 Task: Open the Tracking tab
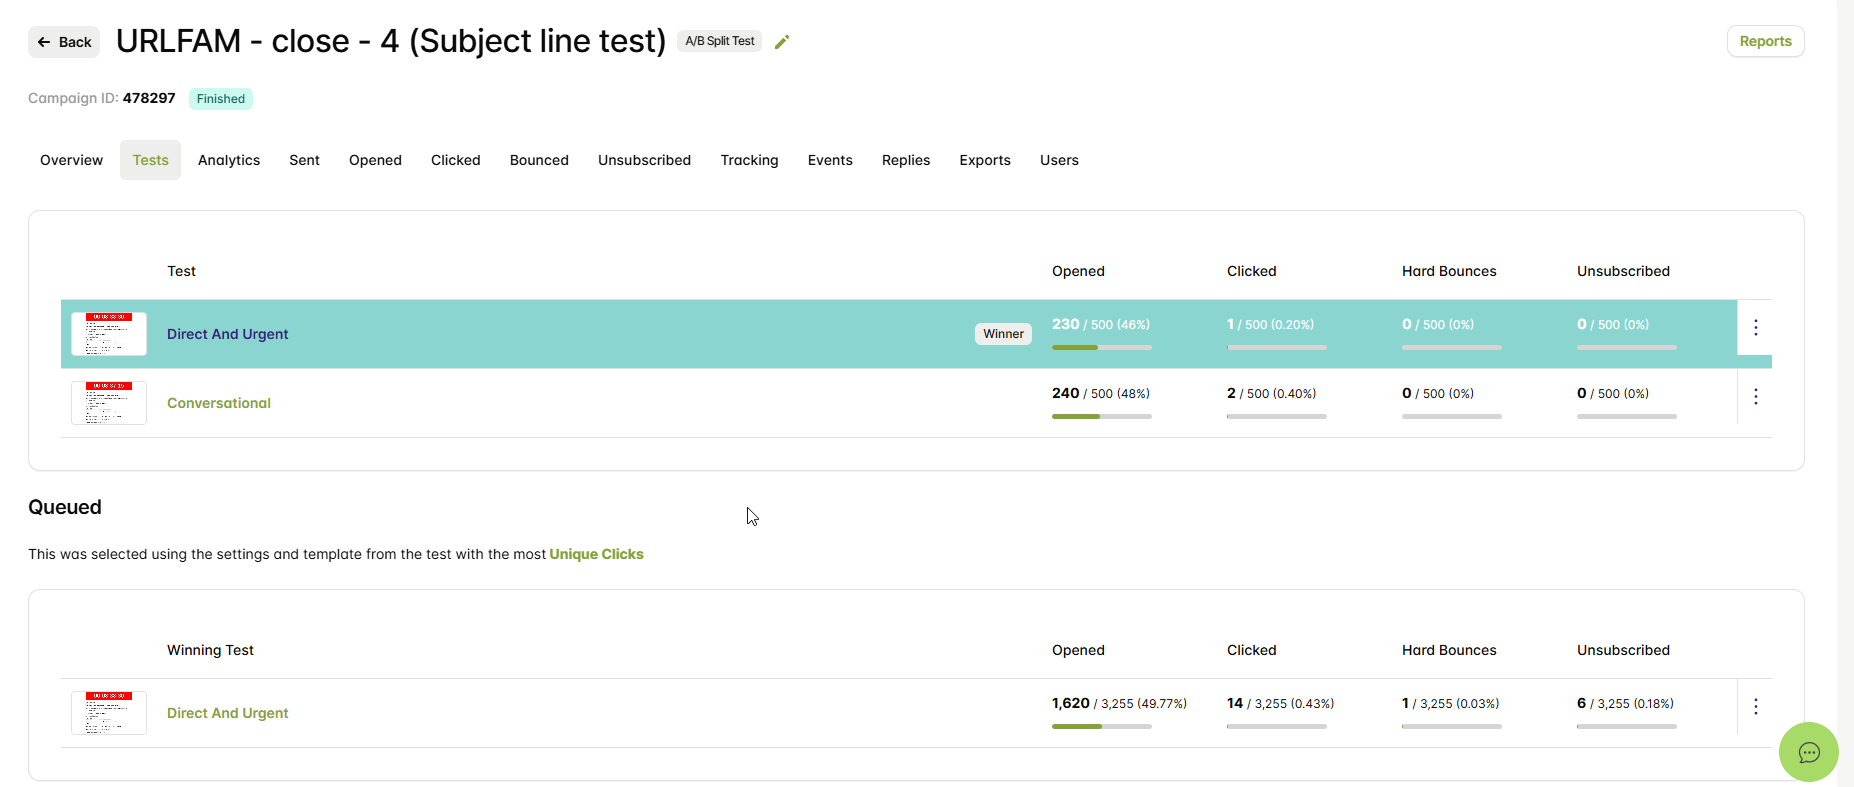[x=749, y=160]
